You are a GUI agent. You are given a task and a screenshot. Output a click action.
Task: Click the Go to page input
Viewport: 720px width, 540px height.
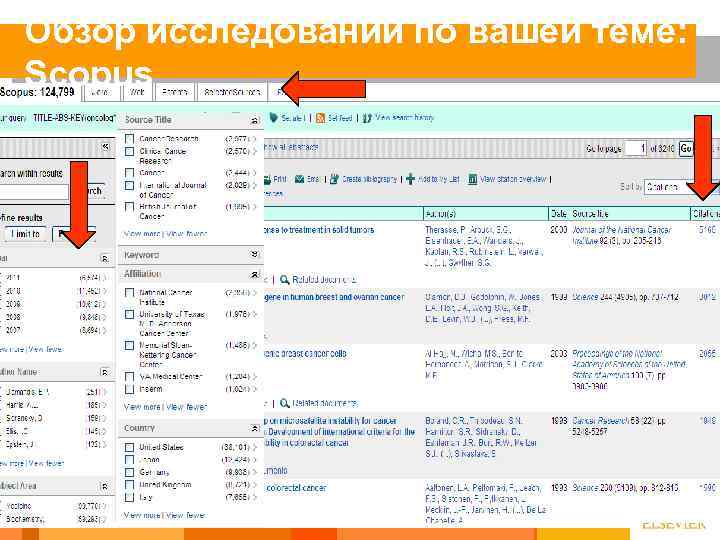point(636,148)
